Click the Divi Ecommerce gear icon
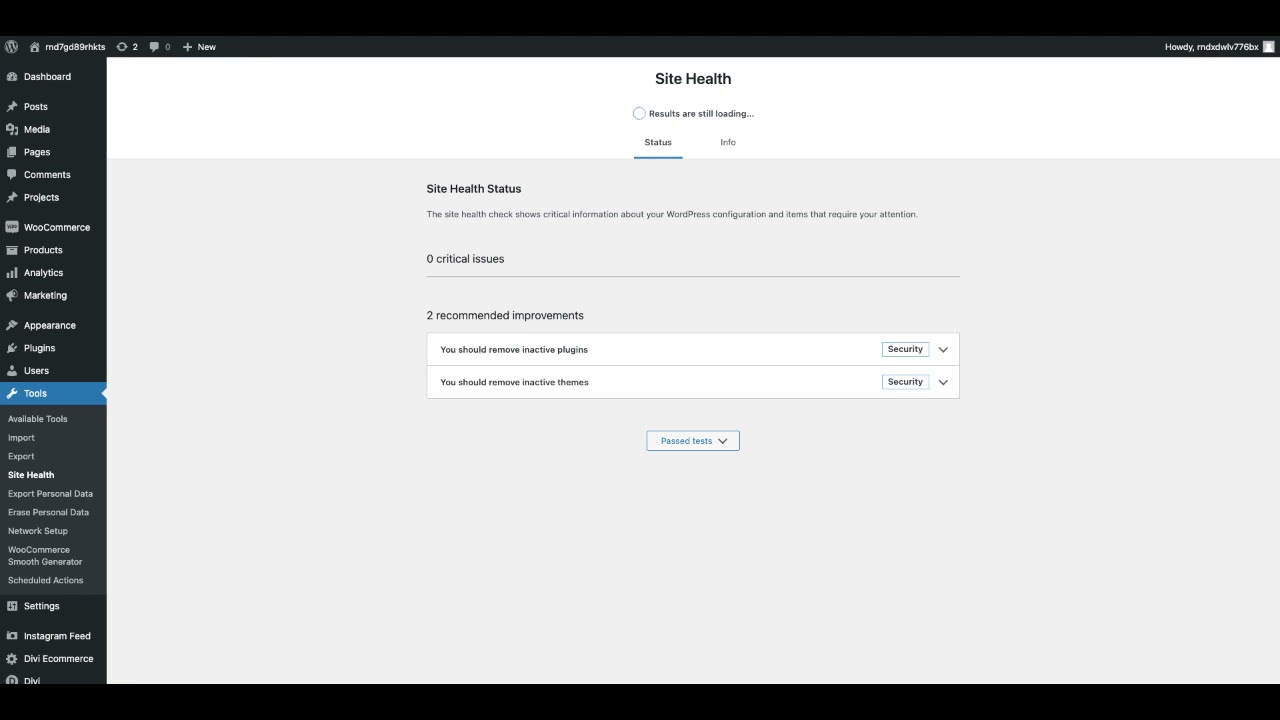This screenshot has width=1280, height=720. pos(12,659)
